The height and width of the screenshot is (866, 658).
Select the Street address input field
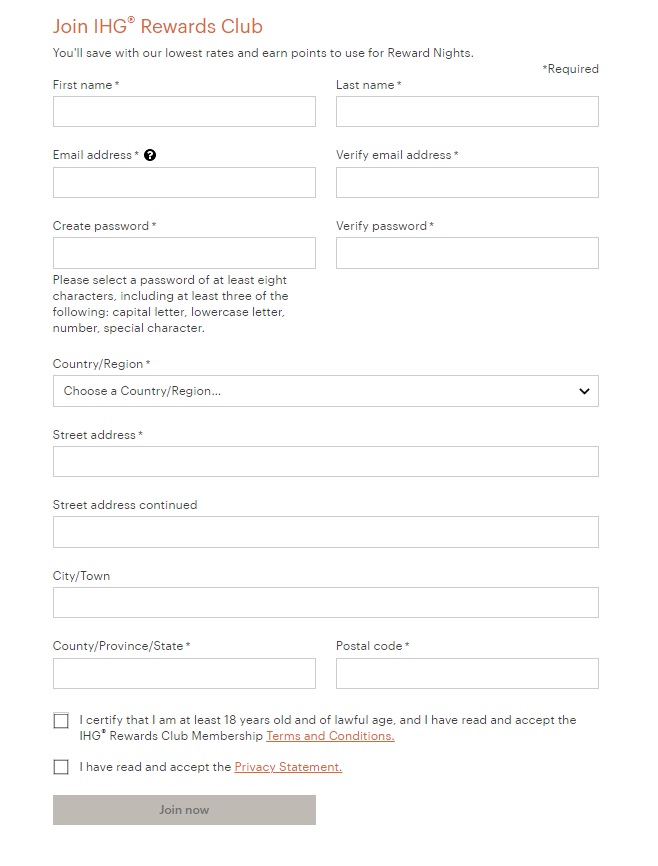(x=326, y=461)
